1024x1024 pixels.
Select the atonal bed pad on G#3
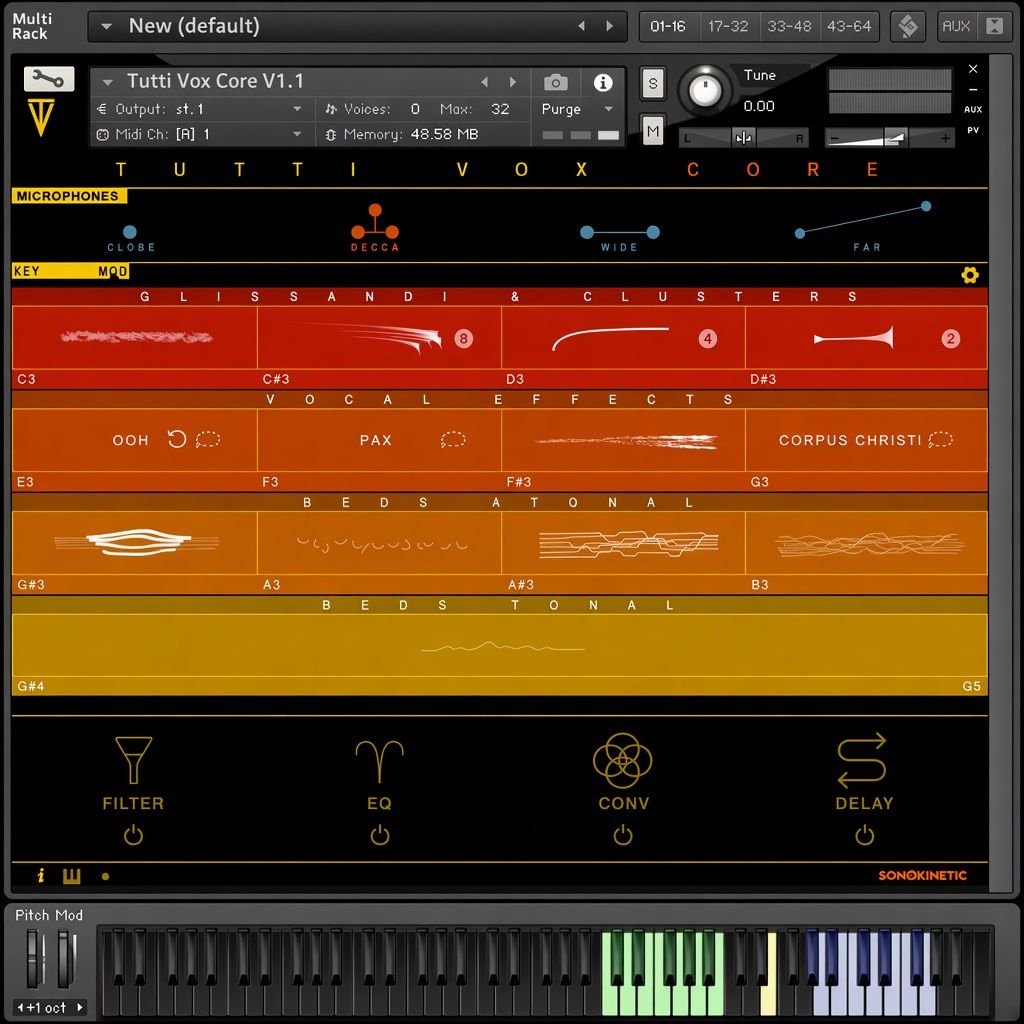[135, 543]
